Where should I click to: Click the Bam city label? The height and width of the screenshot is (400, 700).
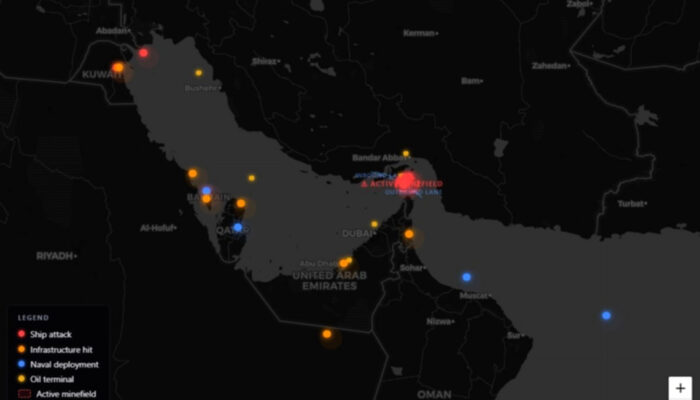click(x=472, y=81)
